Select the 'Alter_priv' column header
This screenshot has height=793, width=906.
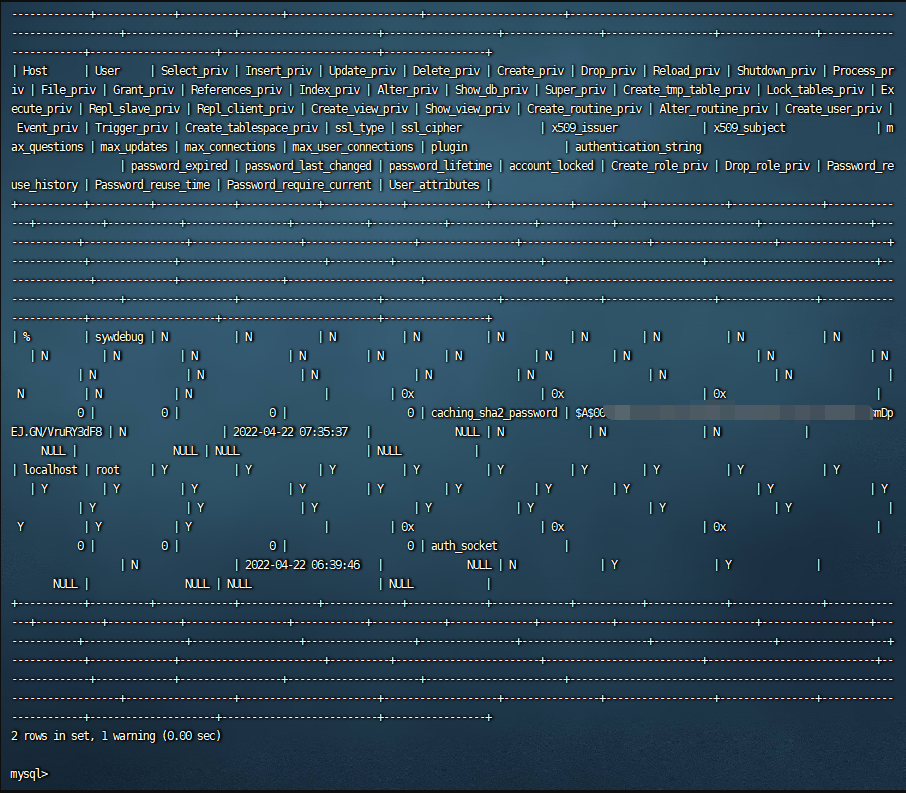coord(407,90)
